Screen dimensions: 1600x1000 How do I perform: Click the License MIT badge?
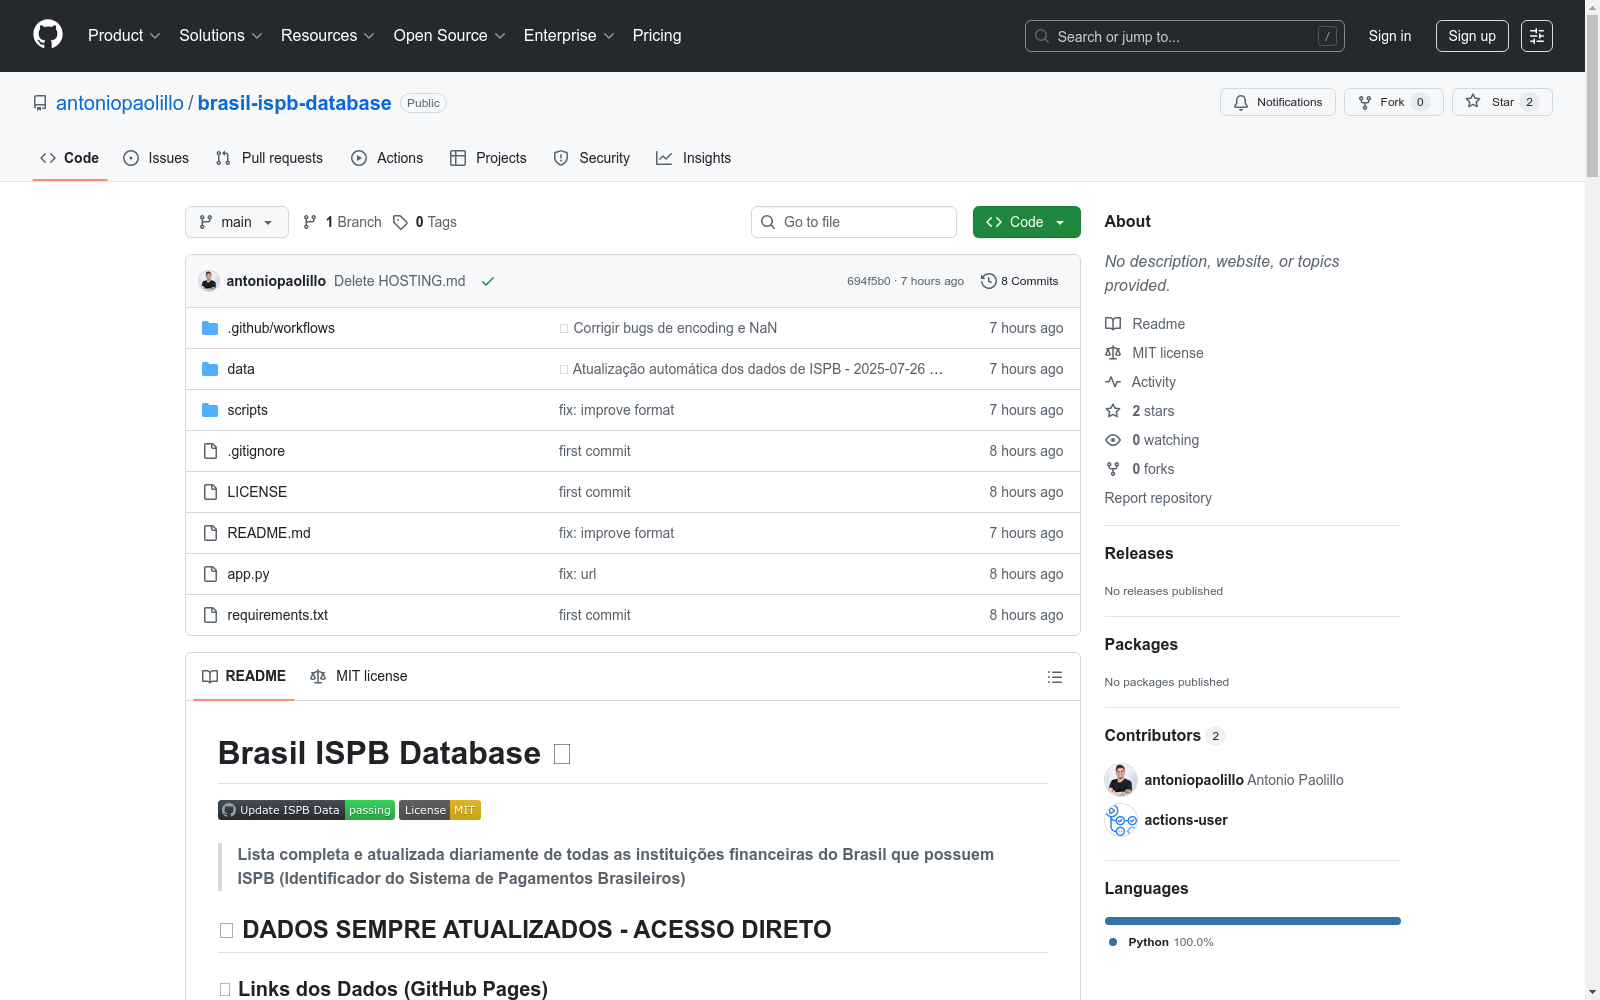click(x=440, y=810)
